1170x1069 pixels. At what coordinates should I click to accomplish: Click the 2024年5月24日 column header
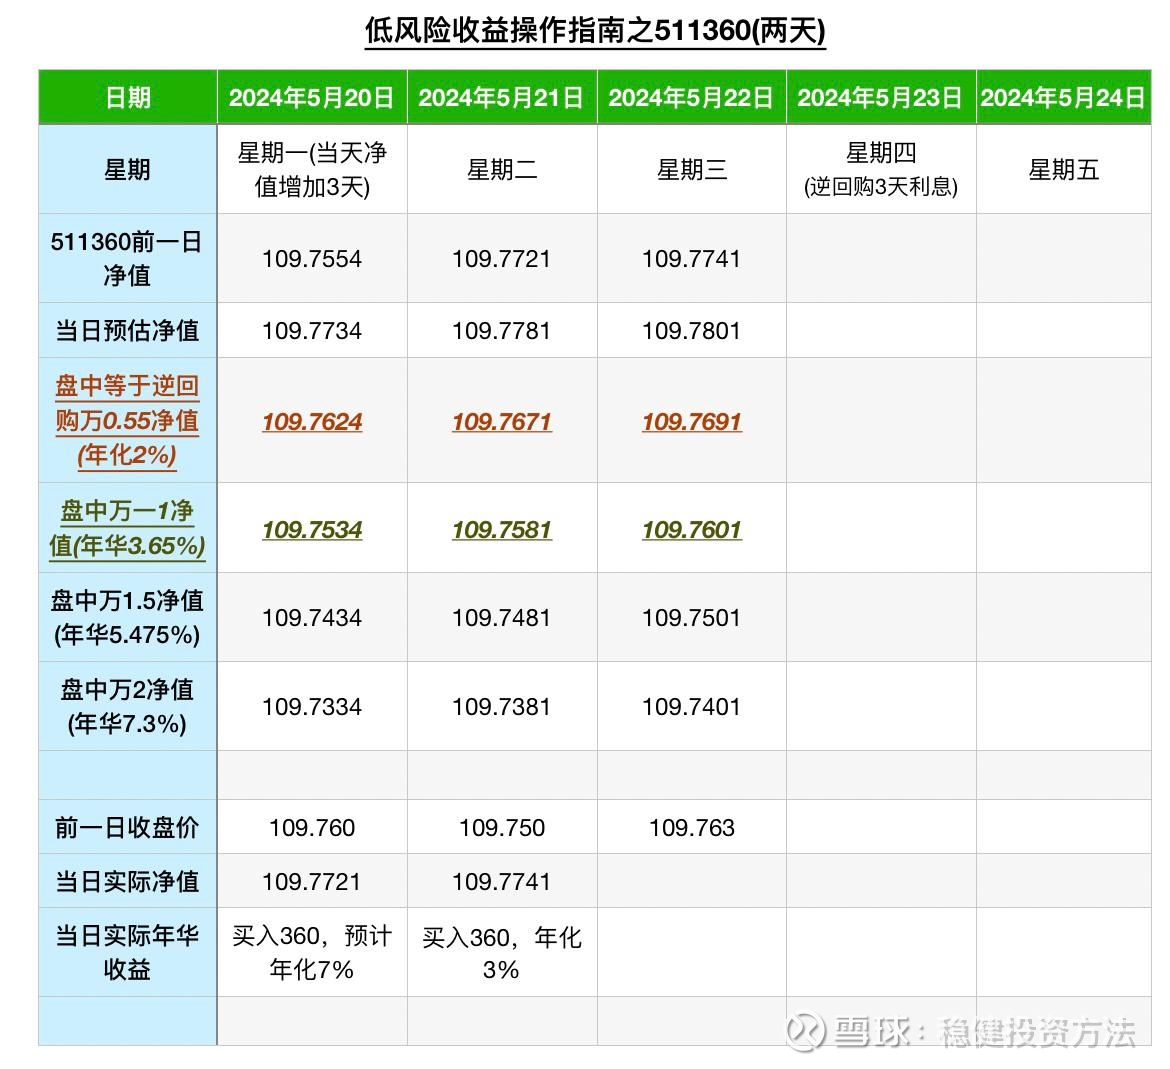1062,97
